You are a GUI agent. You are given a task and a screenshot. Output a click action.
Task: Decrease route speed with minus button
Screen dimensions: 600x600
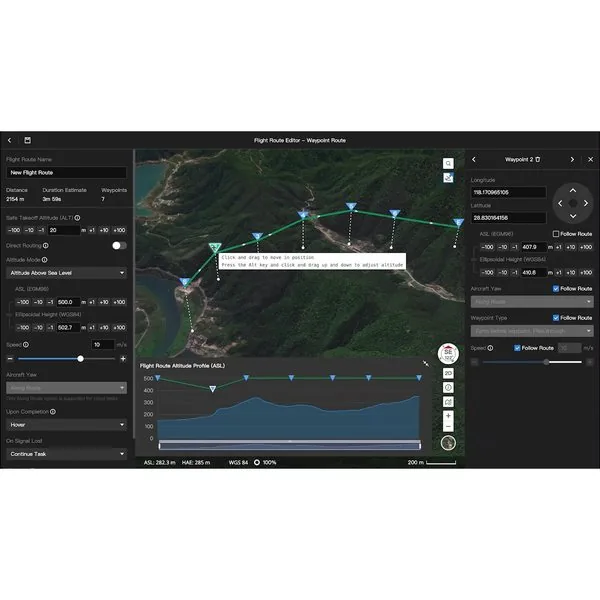(10, 359)
